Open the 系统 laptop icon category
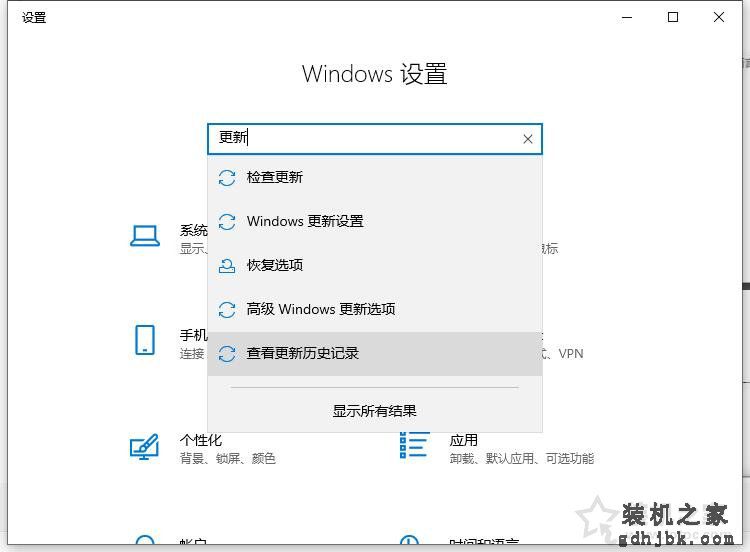 point(144,236)
